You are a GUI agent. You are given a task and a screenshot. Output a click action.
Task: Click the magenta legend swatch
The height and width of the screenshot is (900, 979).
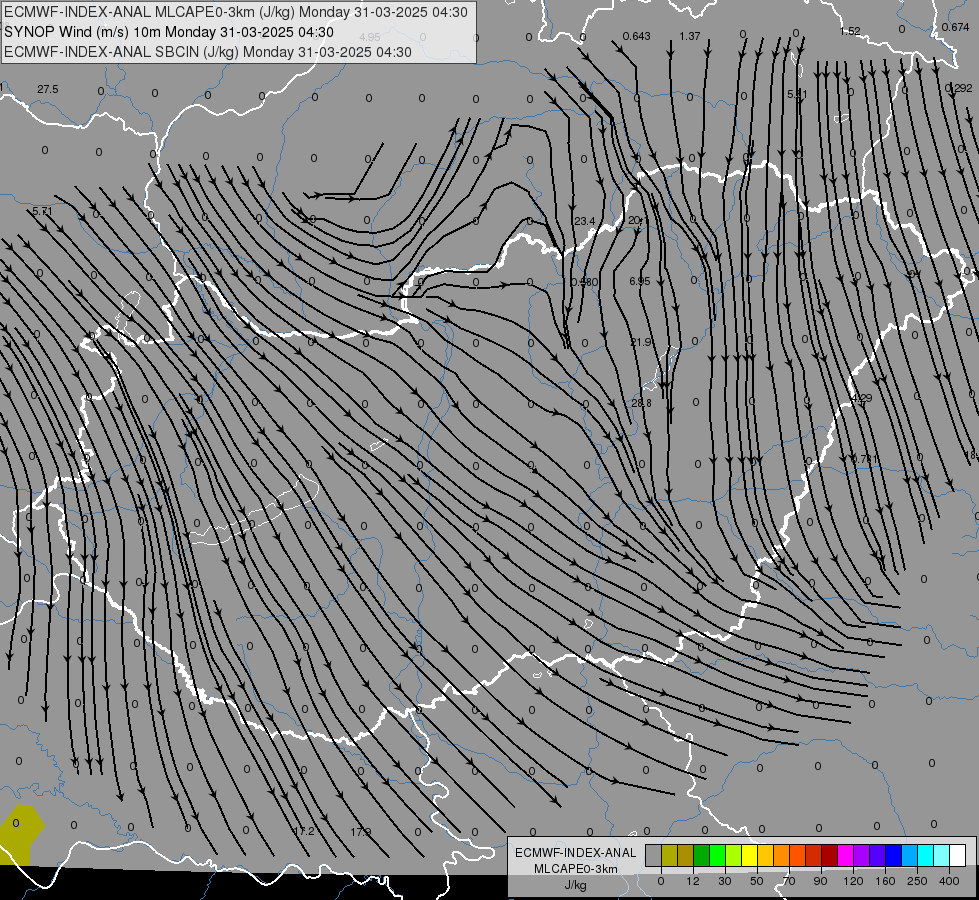846,856
